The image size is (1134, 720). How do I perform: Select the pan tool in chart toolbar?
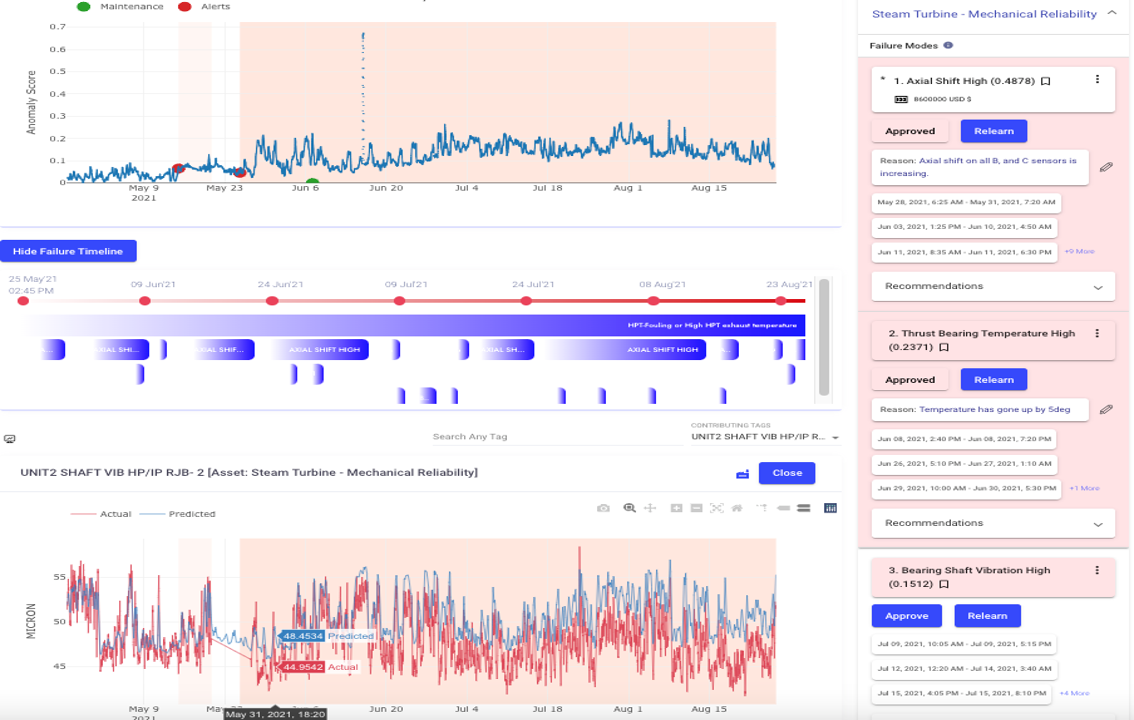[x=650, y=508]
